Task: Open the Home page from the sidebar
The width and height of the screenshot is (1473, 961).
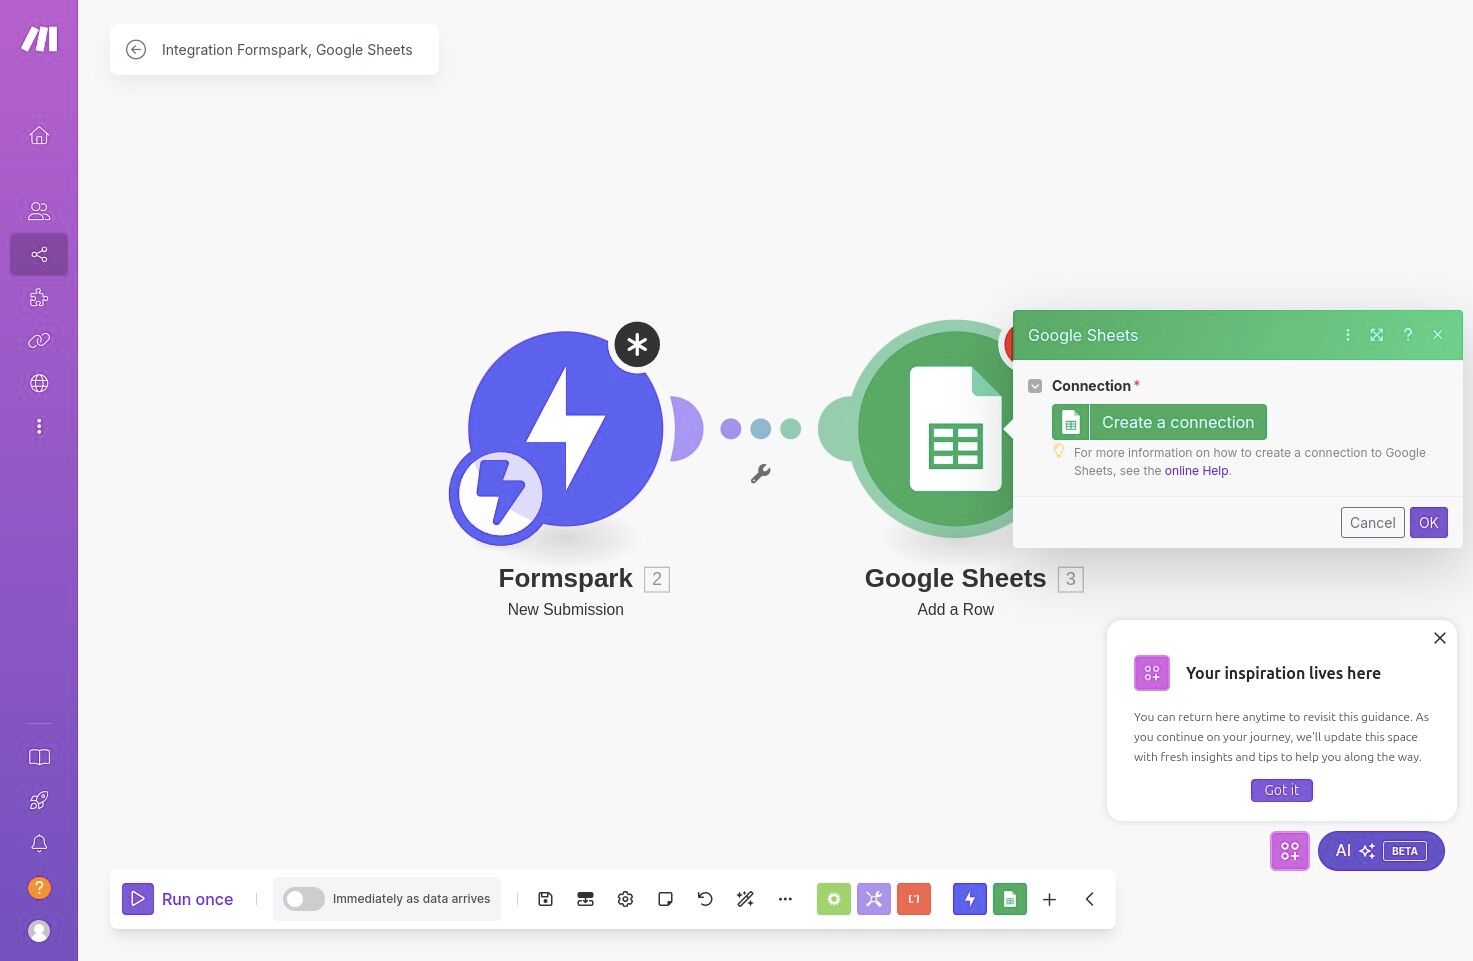Action: click(x=39, y=135)
